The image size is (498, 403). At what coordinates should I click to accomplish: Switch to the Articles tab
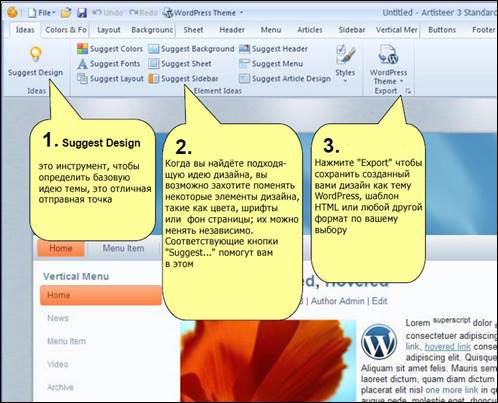pos(310,30)
